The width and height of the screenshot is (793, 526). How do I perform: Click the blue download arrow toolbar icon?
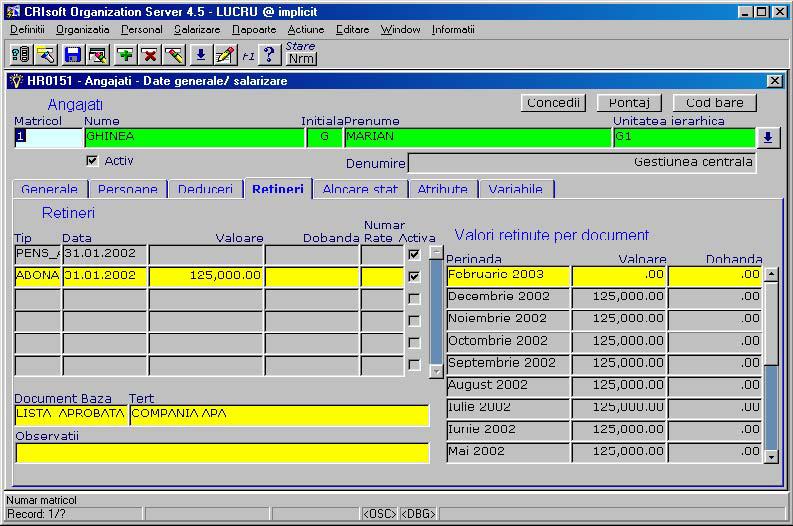pos(201,54)
